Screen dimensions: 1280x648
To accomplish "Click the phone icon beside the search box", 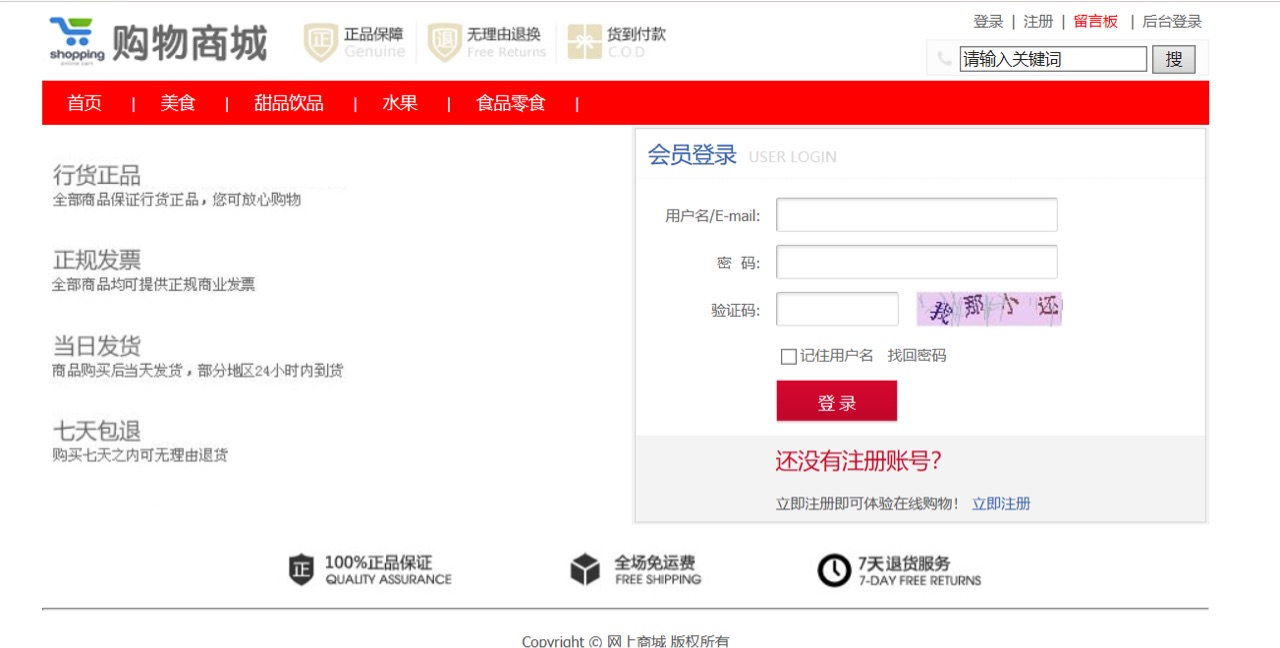I will pos(945,59).
